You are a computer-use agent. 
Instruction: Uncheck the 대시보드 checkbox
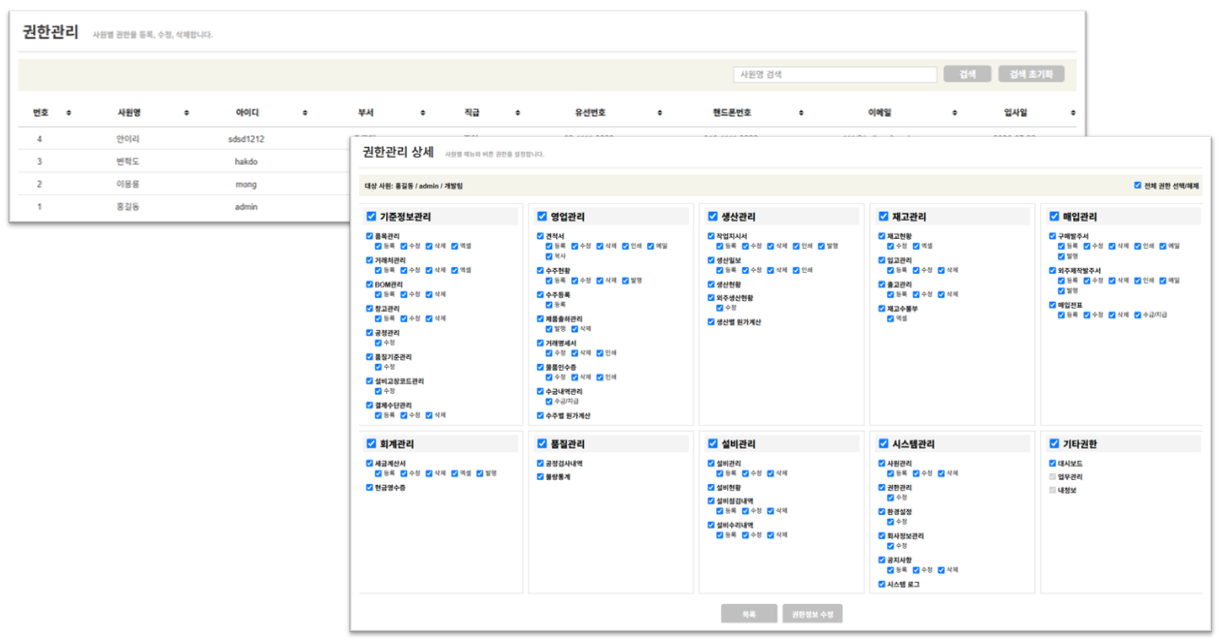click(1052, 464)
